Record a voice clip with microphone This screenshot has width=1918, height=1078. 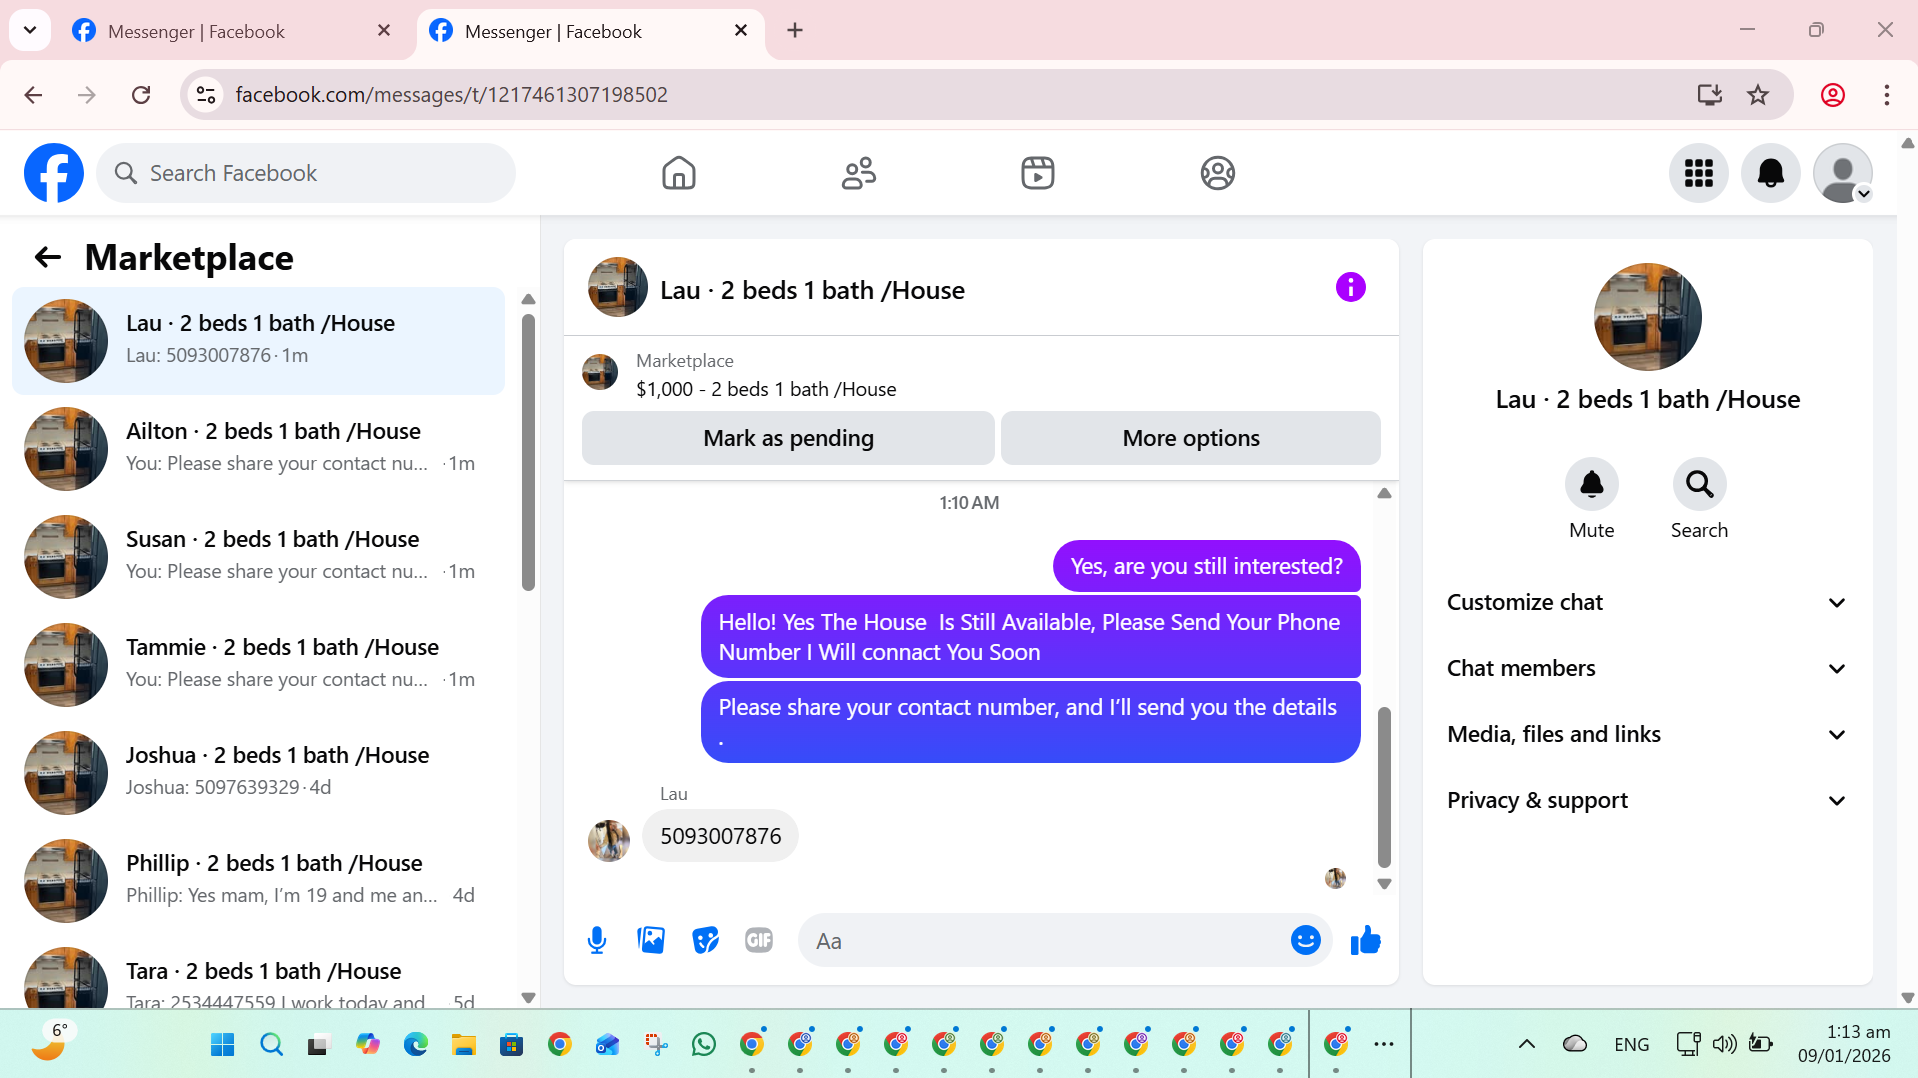click(x=597, y=940)
